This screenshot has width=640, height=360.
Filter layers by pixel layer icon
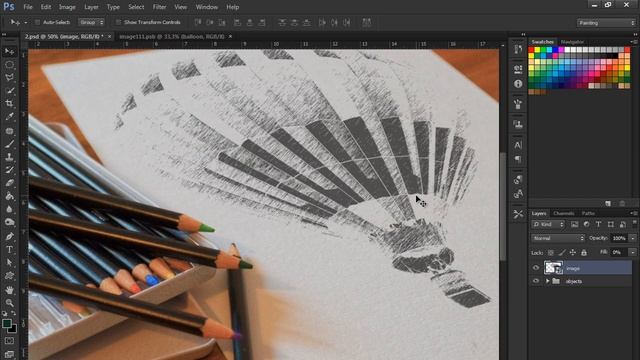coord(574,224)
